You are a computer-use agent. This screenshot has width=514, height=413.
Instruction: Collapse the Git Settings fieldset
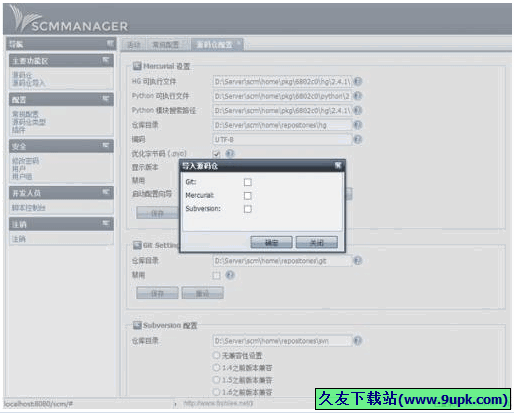[137, 245]
